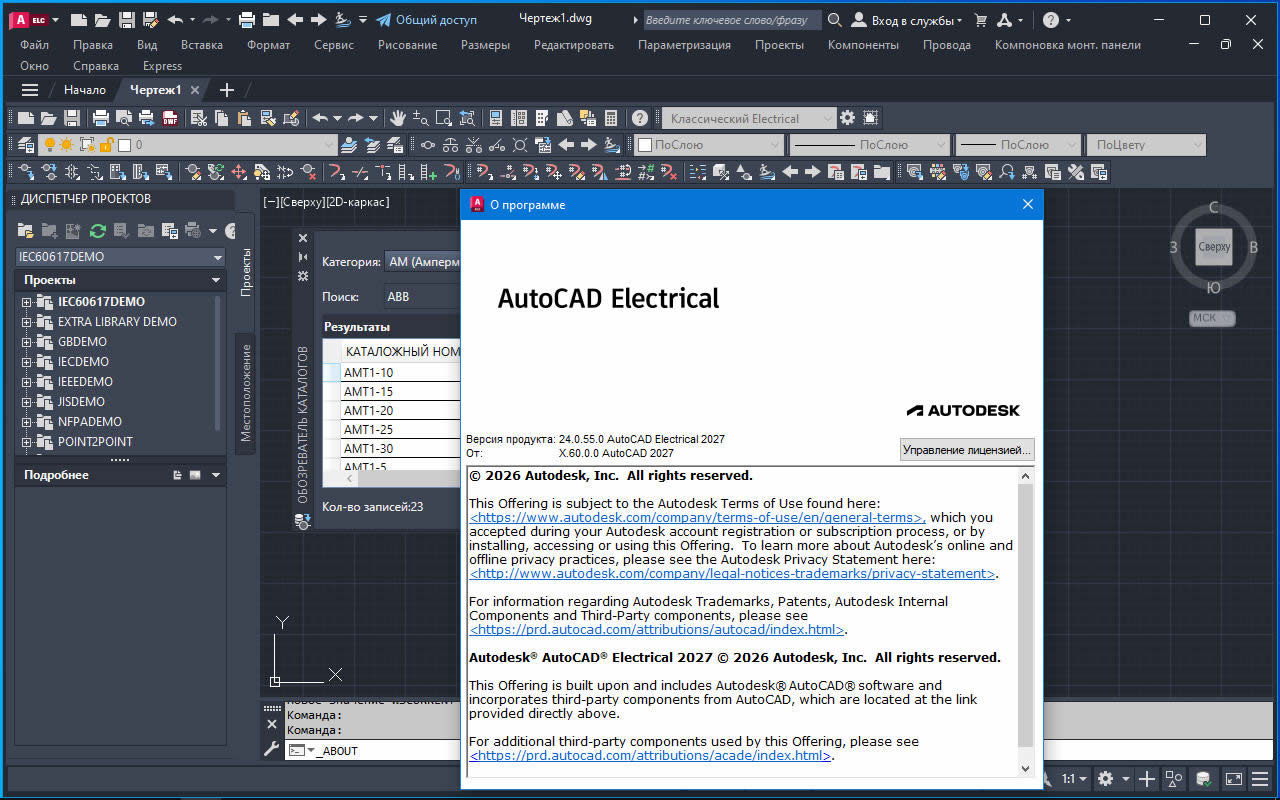Toggle the layer lock padlock icon
Screen dimensions: 1280x800
[x=107, y=145]
